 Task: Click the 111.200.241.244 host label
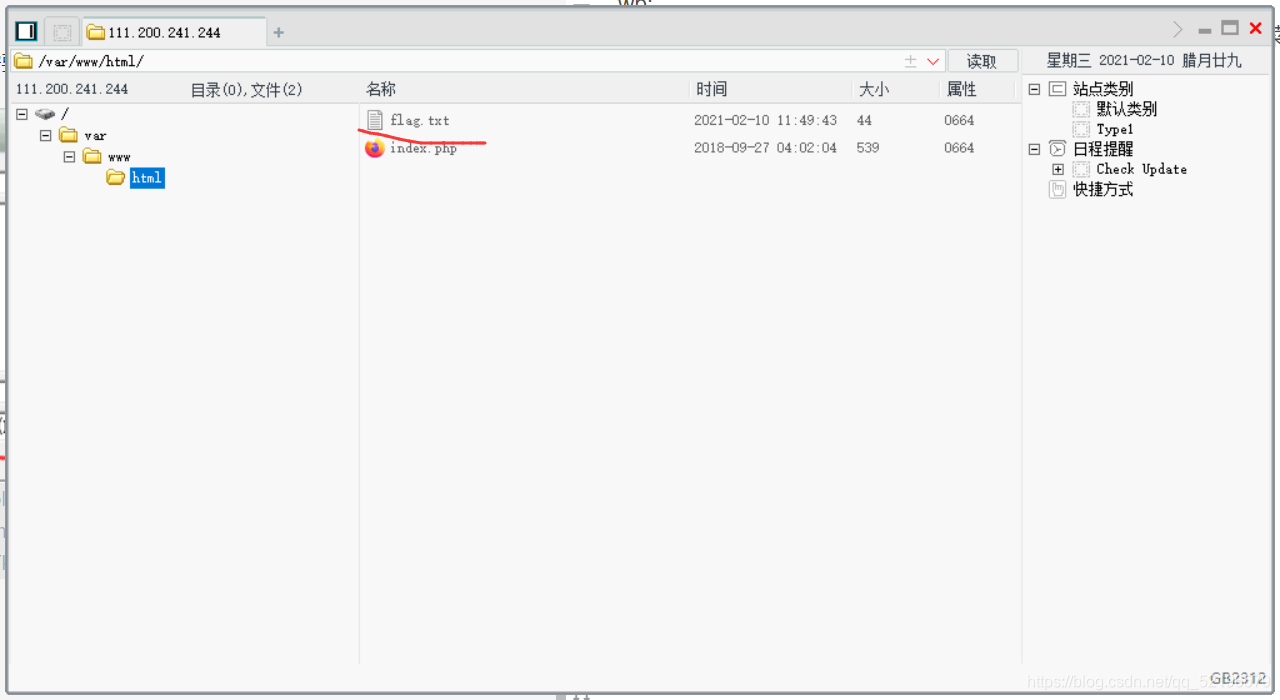[x=72, y=89]
